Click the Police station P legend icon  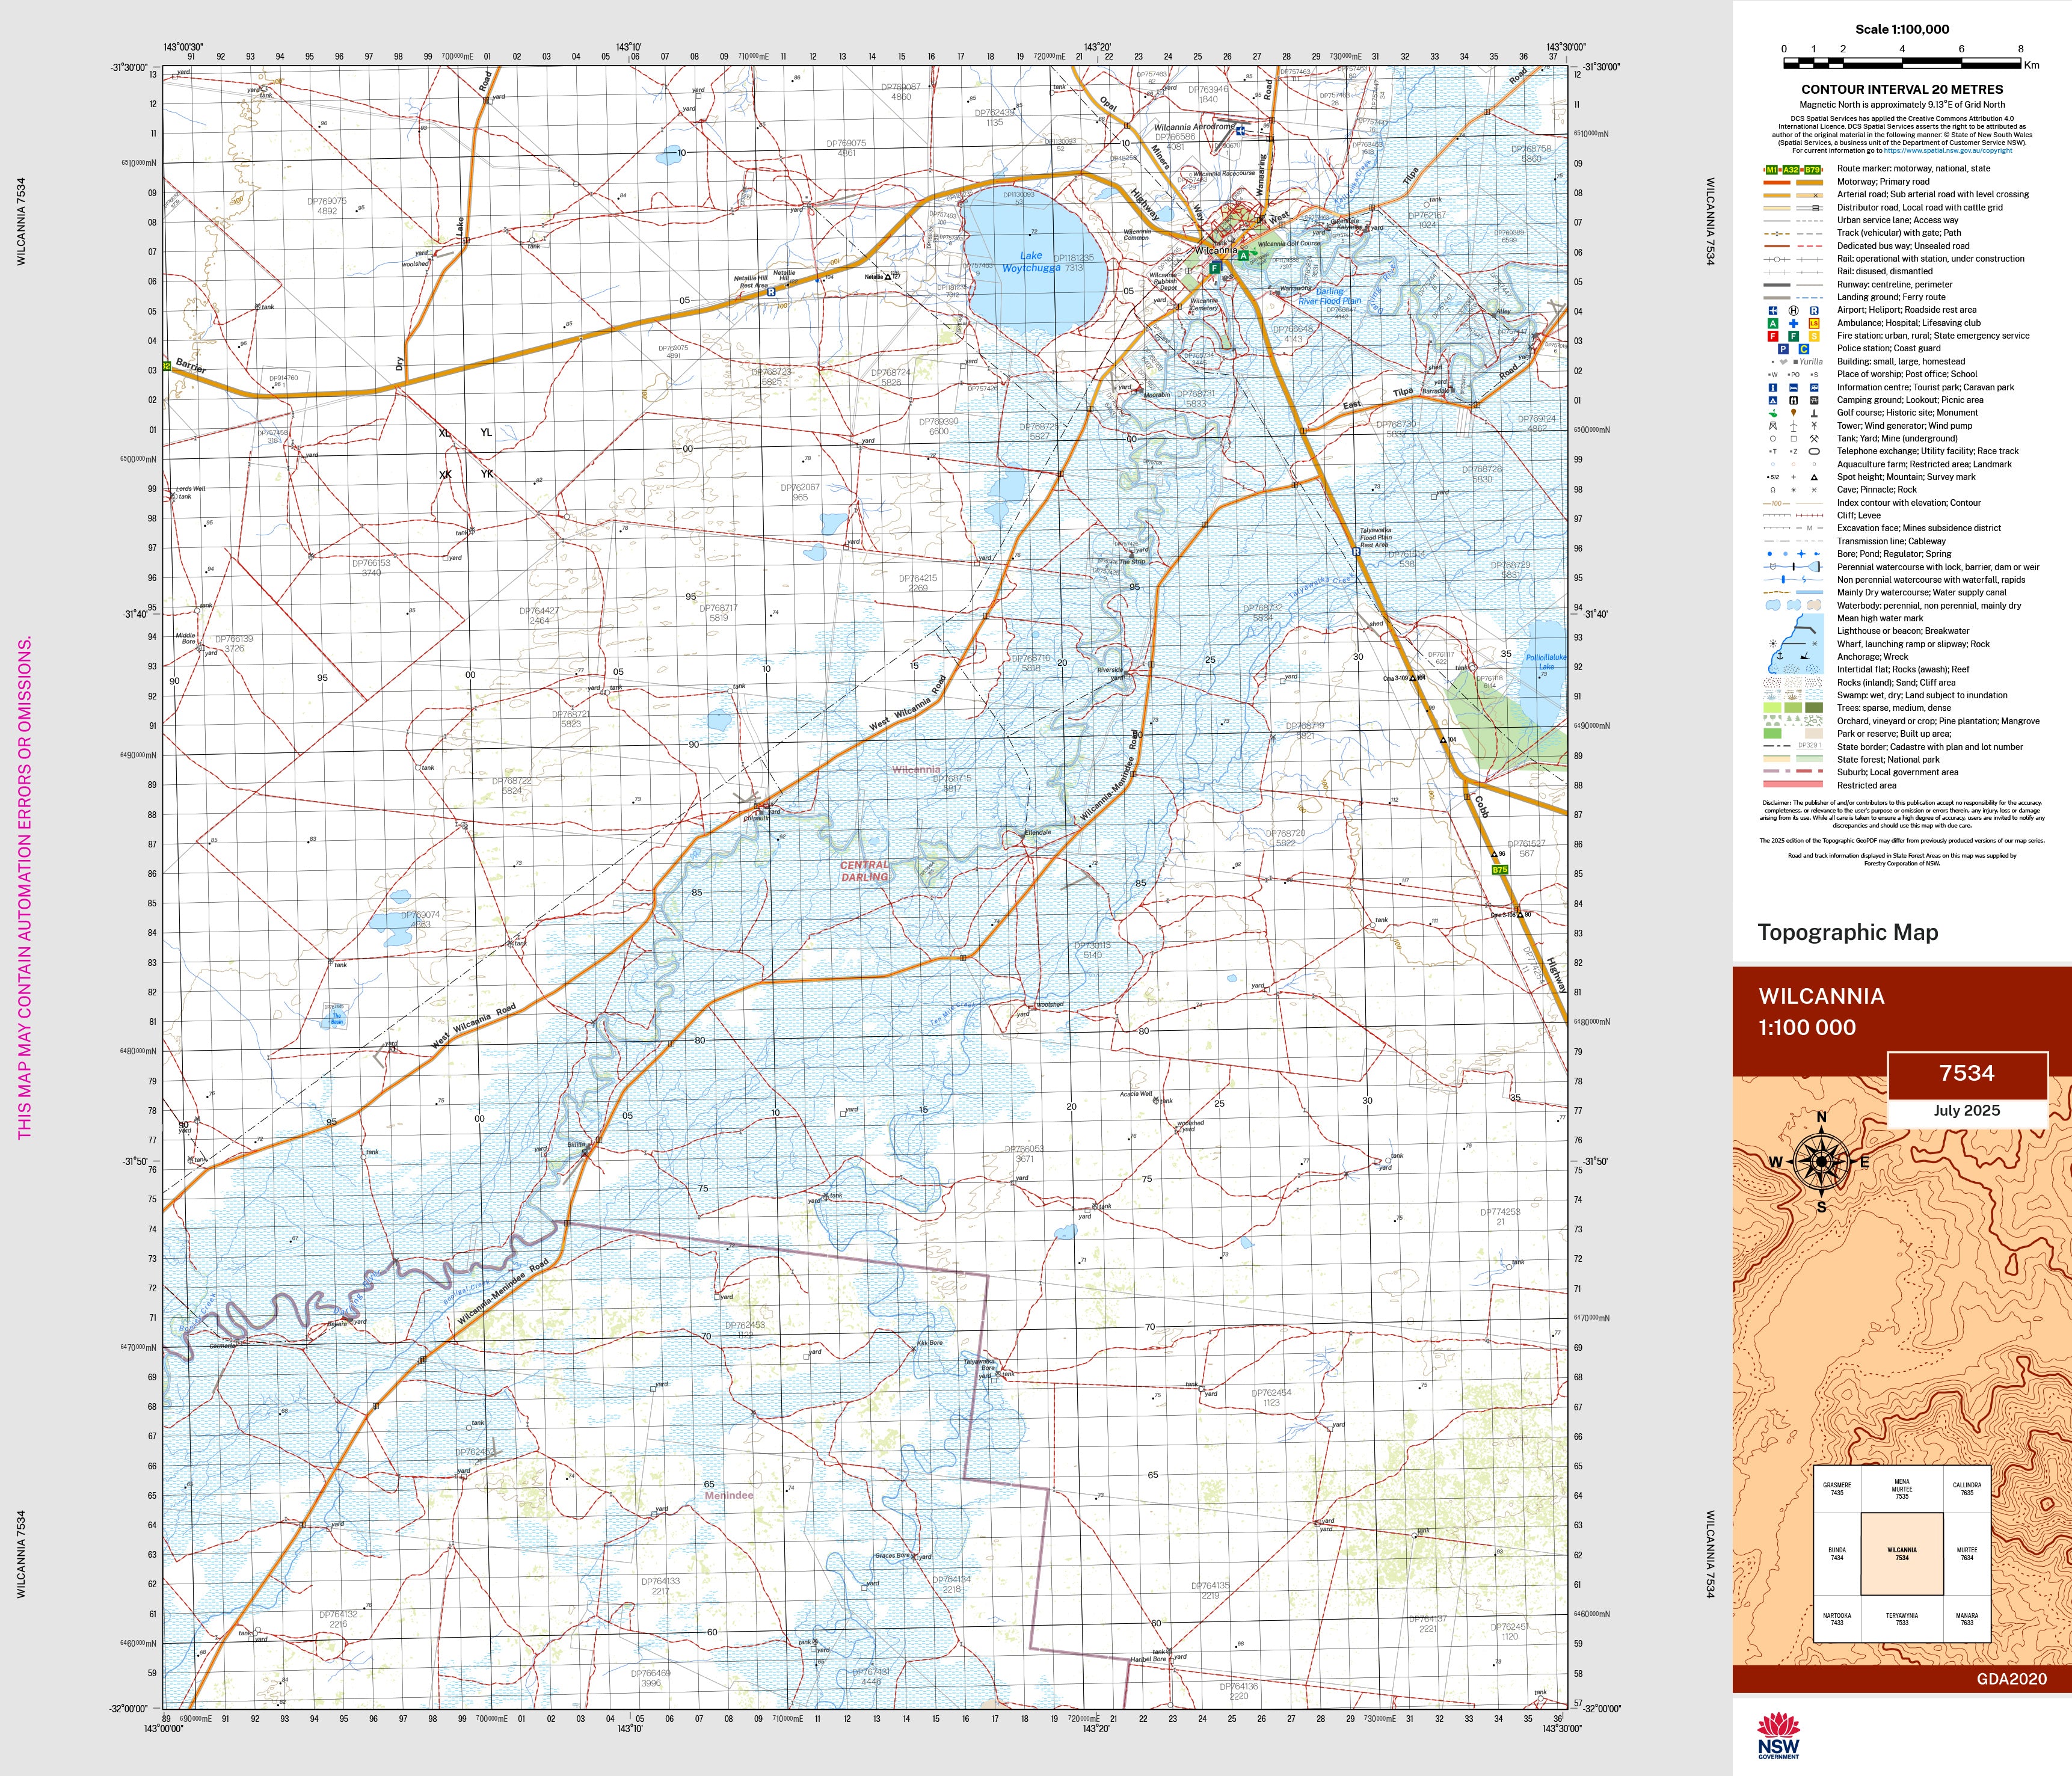(x=1783, y=349)
